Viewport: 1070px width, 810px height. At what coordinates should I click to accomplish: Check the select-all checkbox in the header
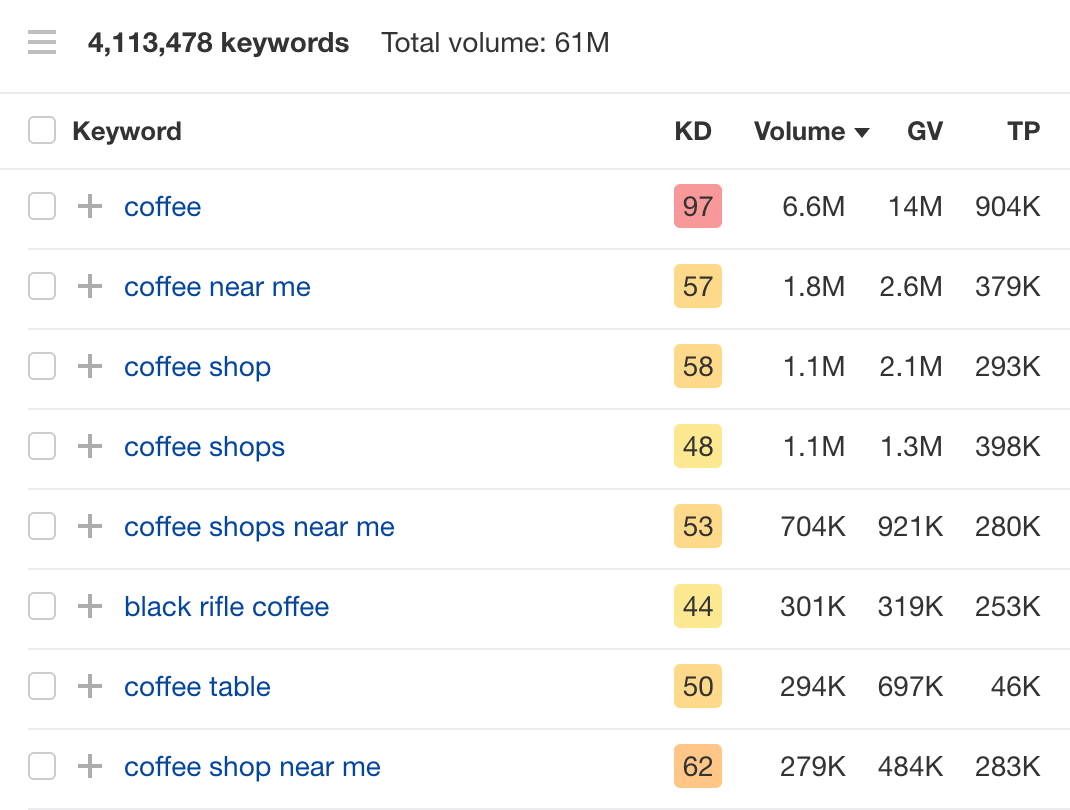(41, 130)
